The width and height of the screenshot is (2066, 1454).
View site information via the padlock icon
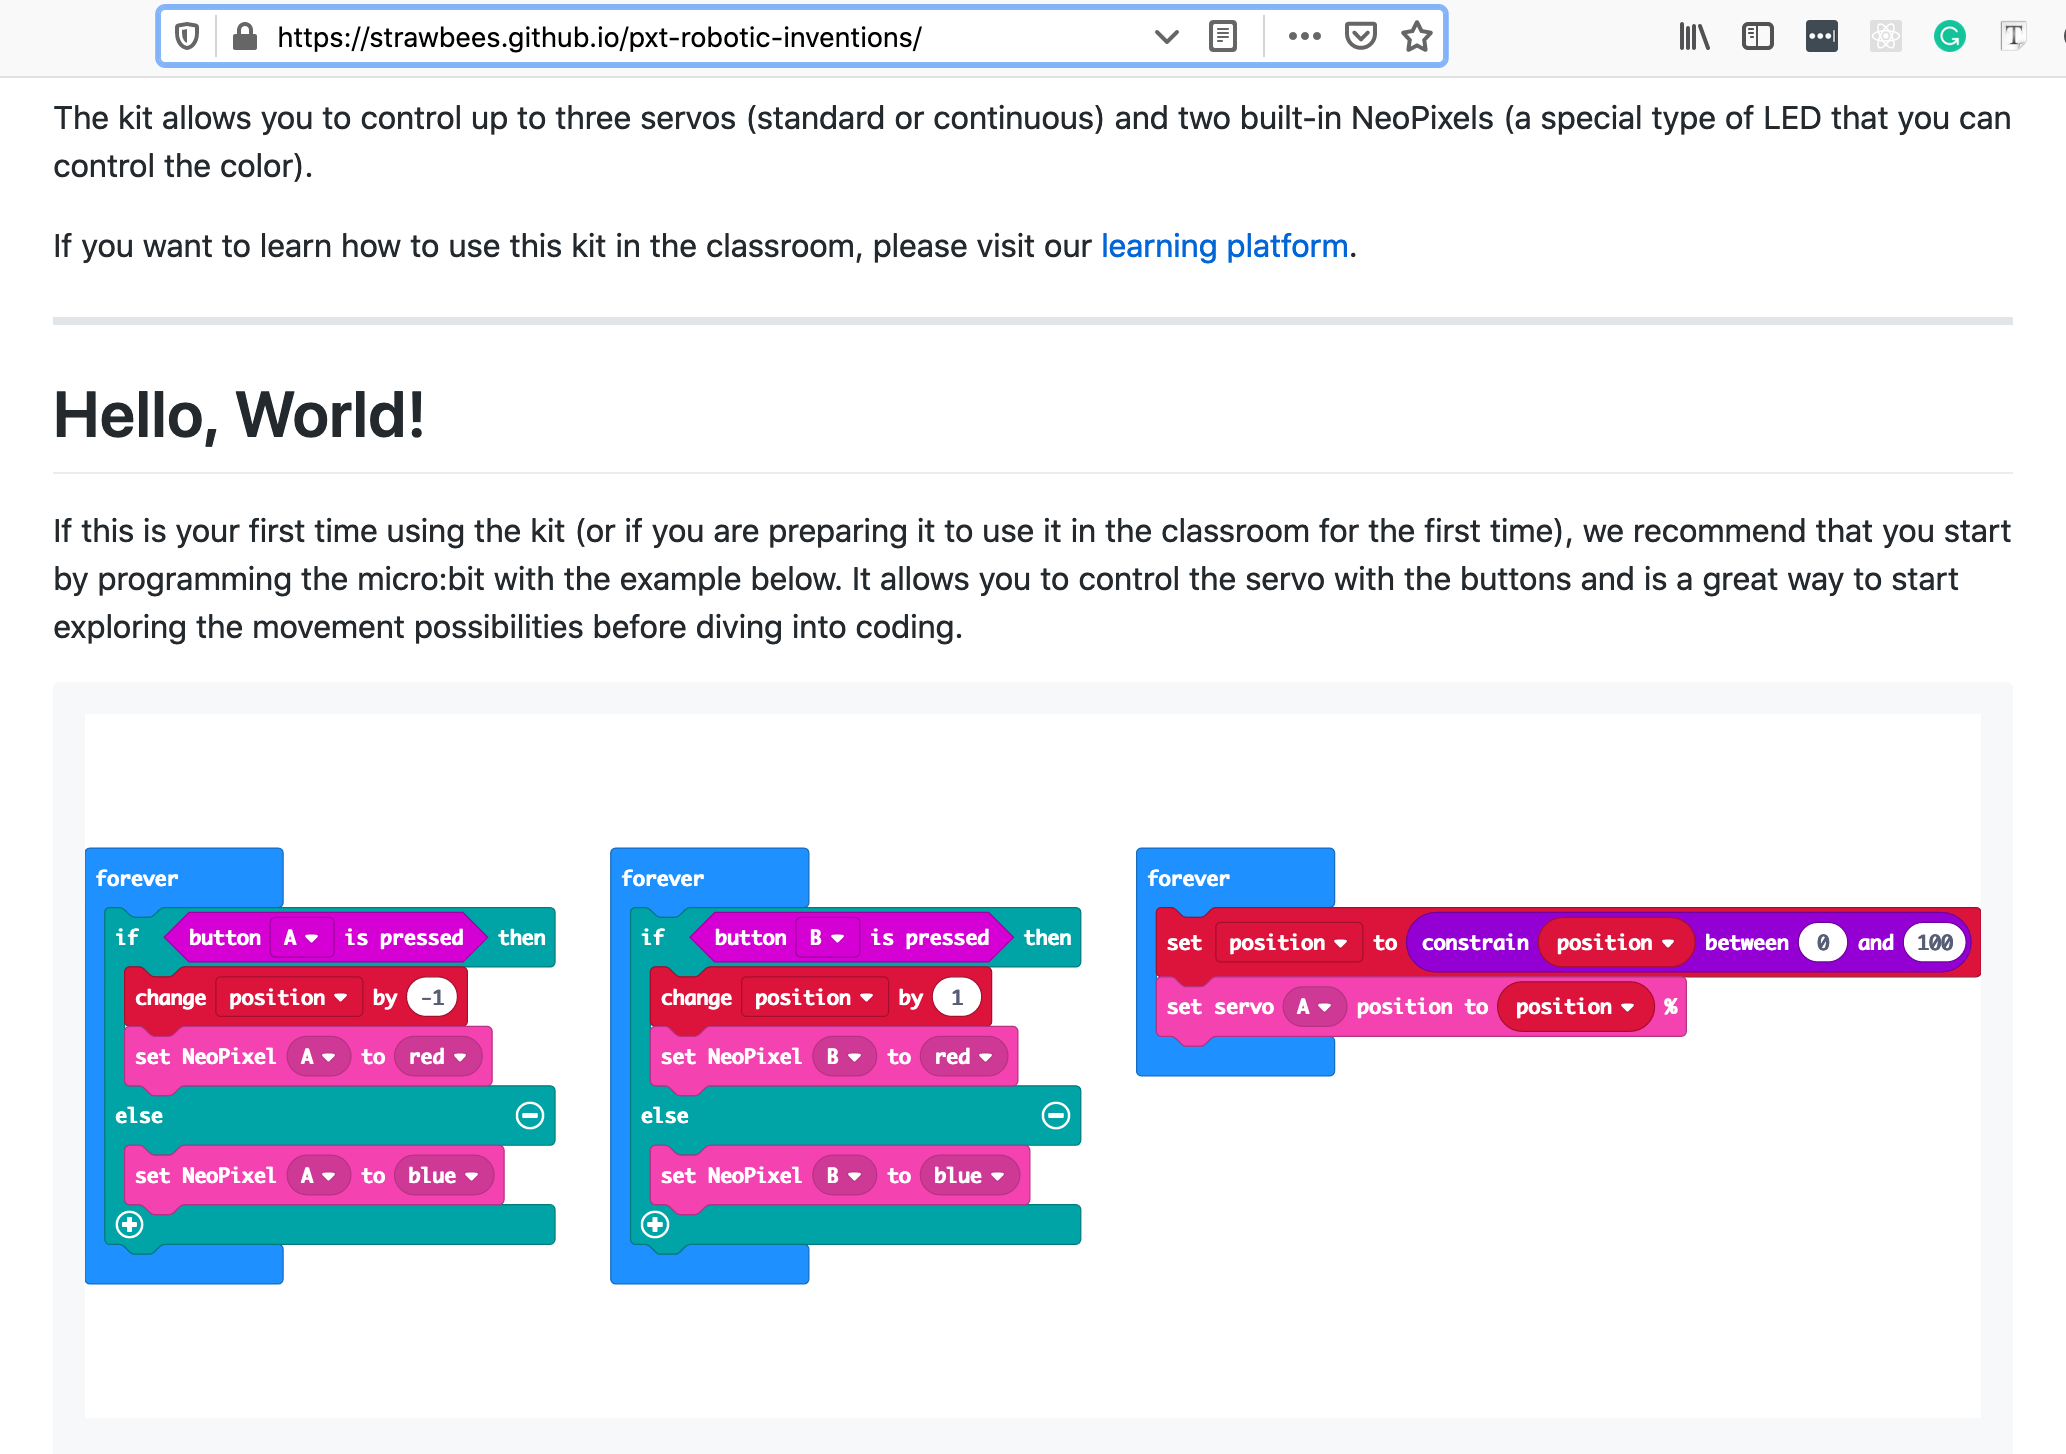pyautogui.click(x=245, y=36)
